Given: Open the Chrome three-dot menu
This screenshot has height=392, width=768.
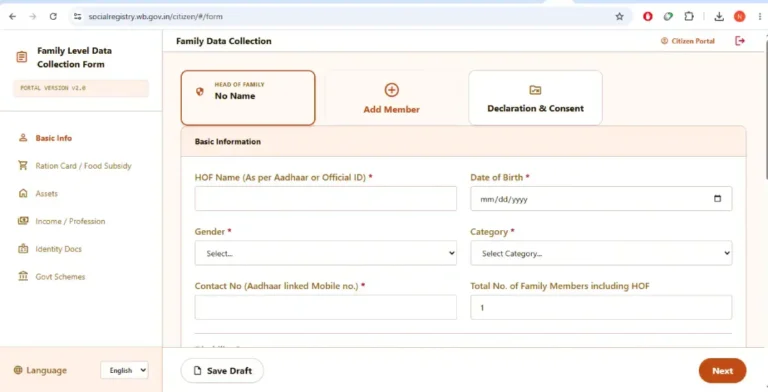Looking at the screenshot, I should click(x=760, y=17).
